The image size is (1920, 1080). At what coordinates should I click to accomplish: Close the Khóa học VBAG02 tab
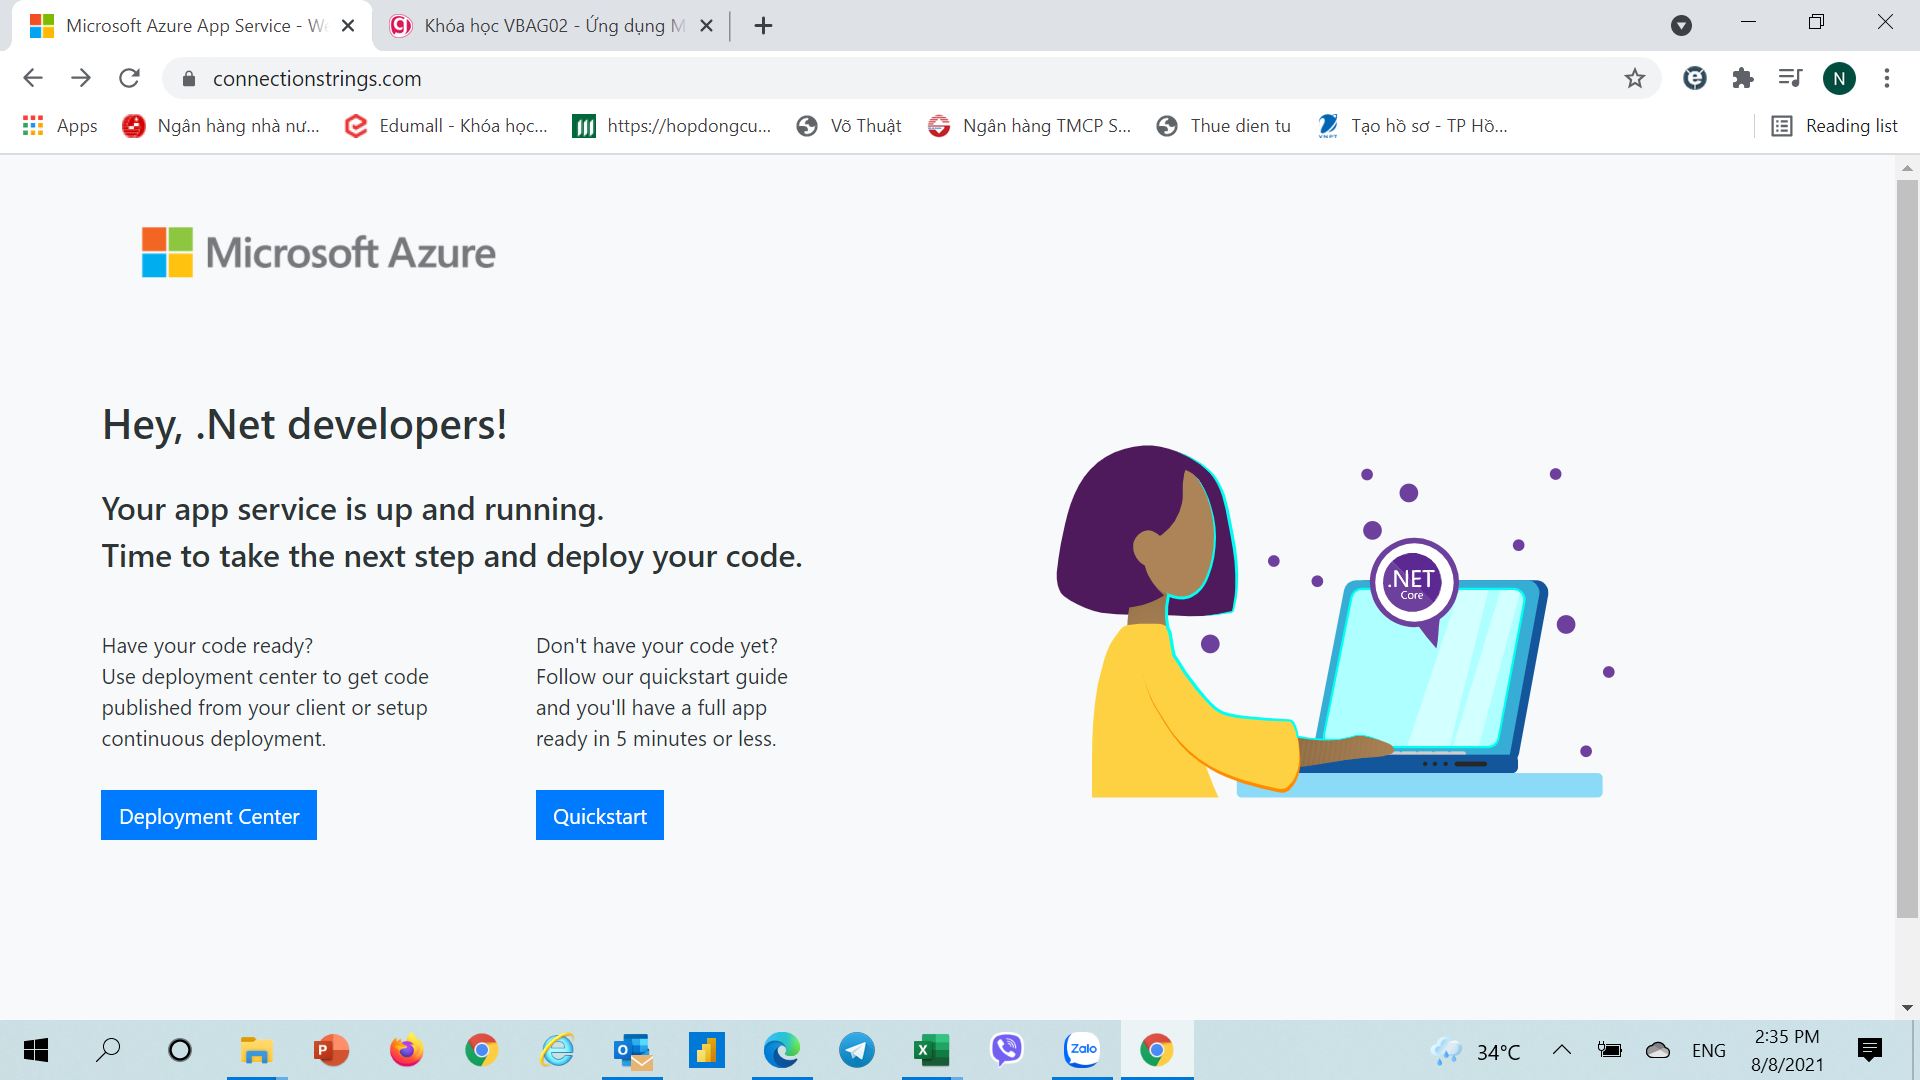coord(706,26)
